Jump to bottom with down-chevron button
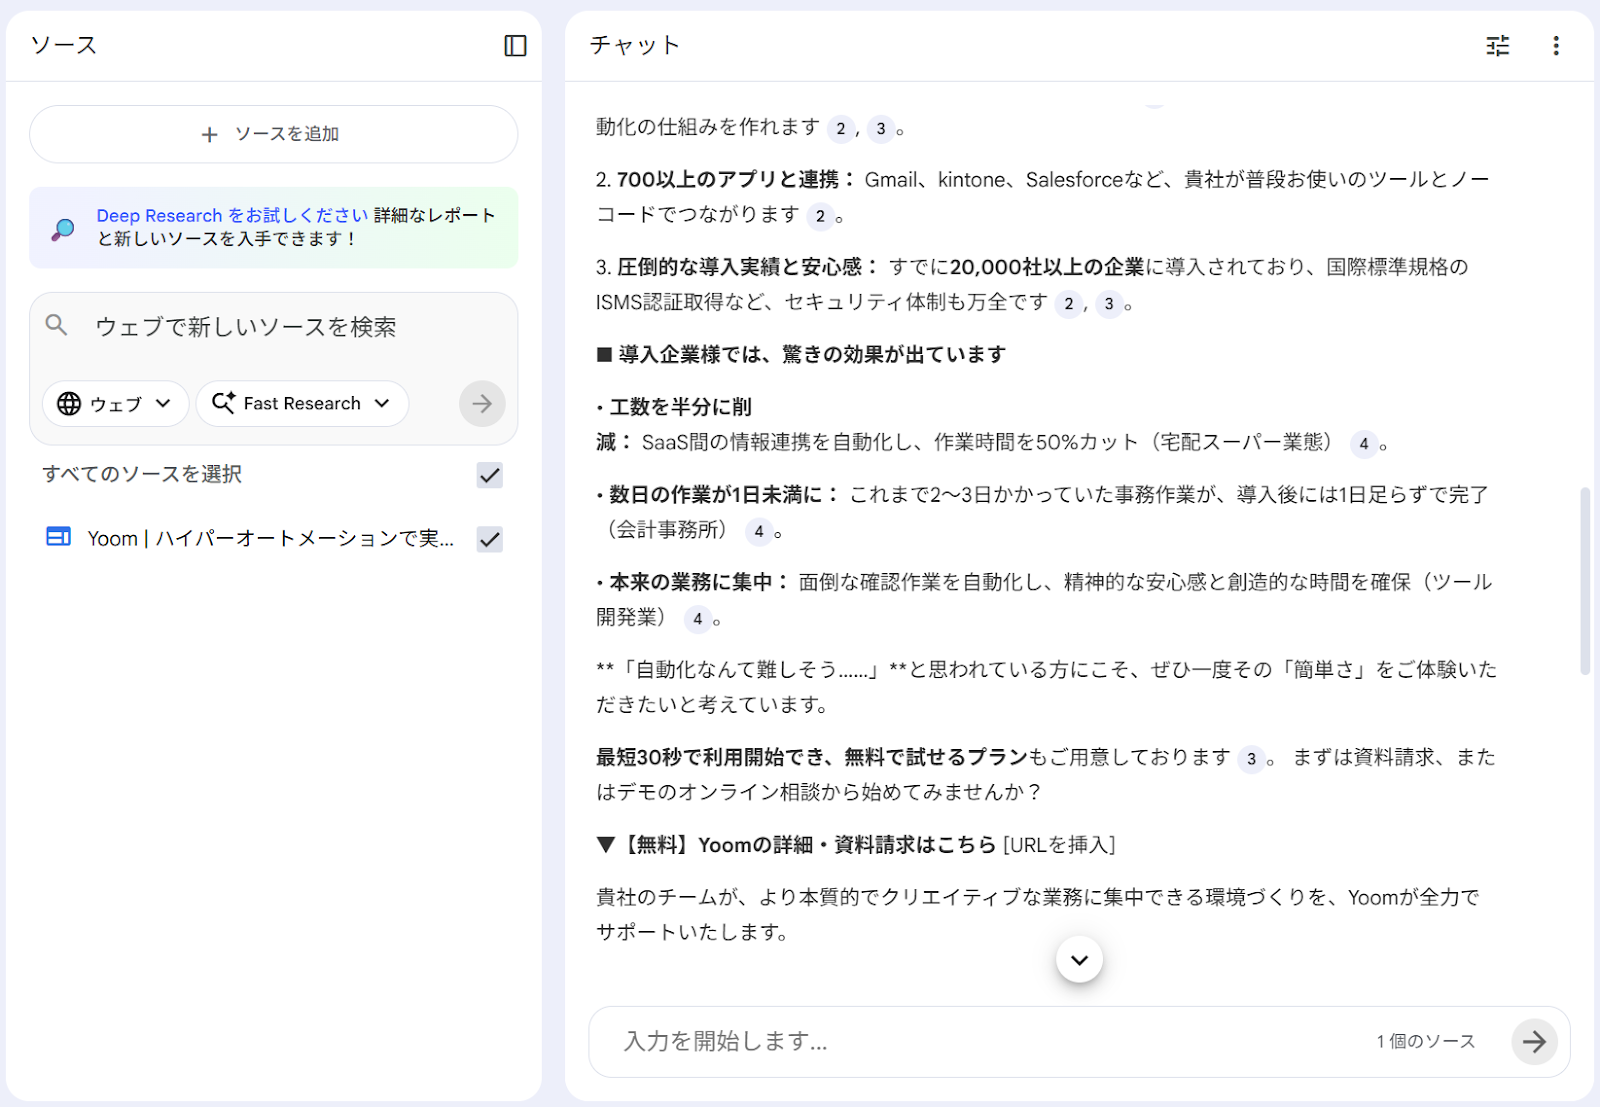The width and height of the screenshot is (1600, 1107). (1079, 960)
